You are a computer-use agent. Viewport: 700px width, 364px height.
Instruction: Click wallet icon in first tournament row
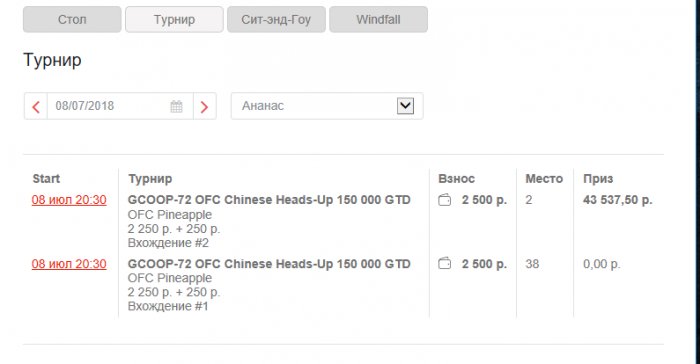coord(445,200)
